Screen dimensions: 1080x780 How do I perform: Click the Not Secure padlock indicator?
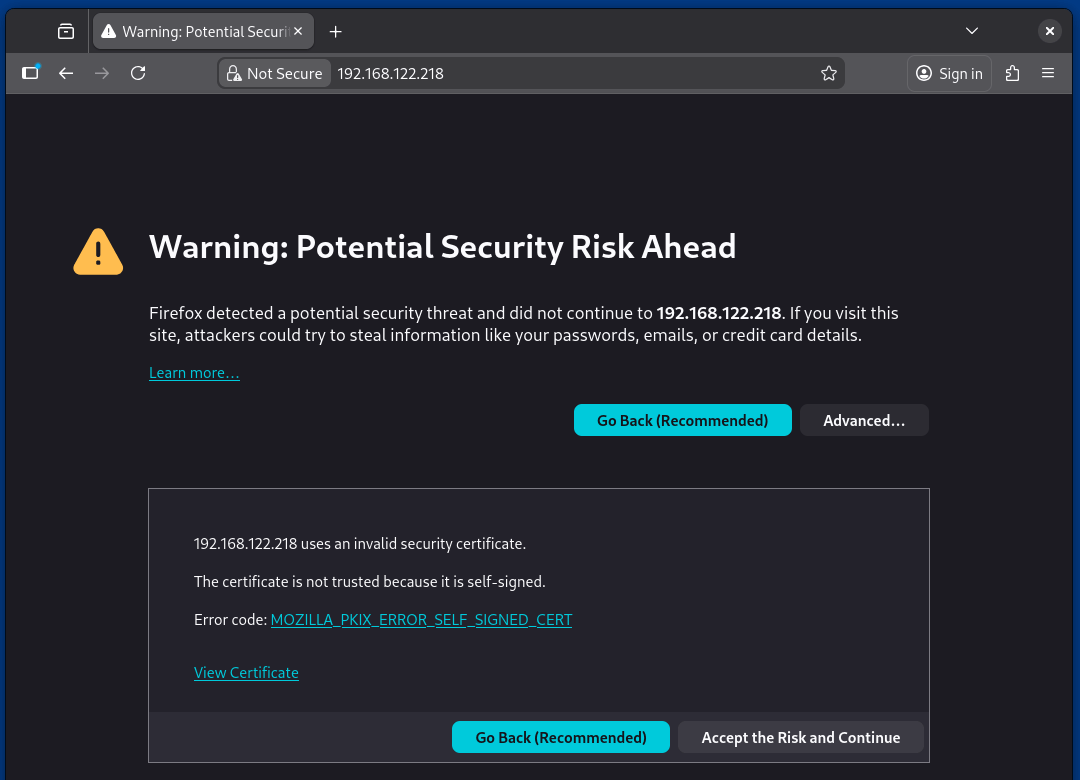point(274,72)
